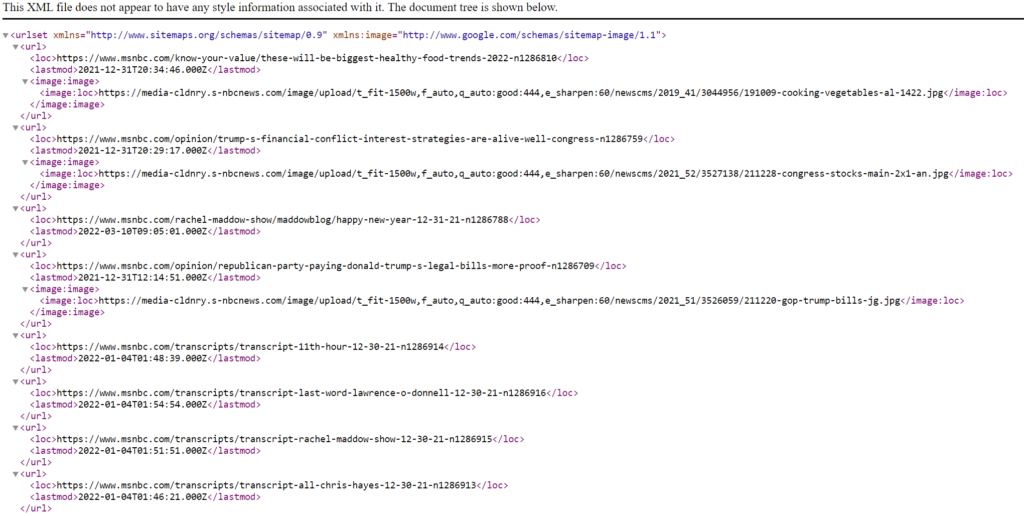Collapse url node above trump-s-financial-conflict loc

point(16,127)
